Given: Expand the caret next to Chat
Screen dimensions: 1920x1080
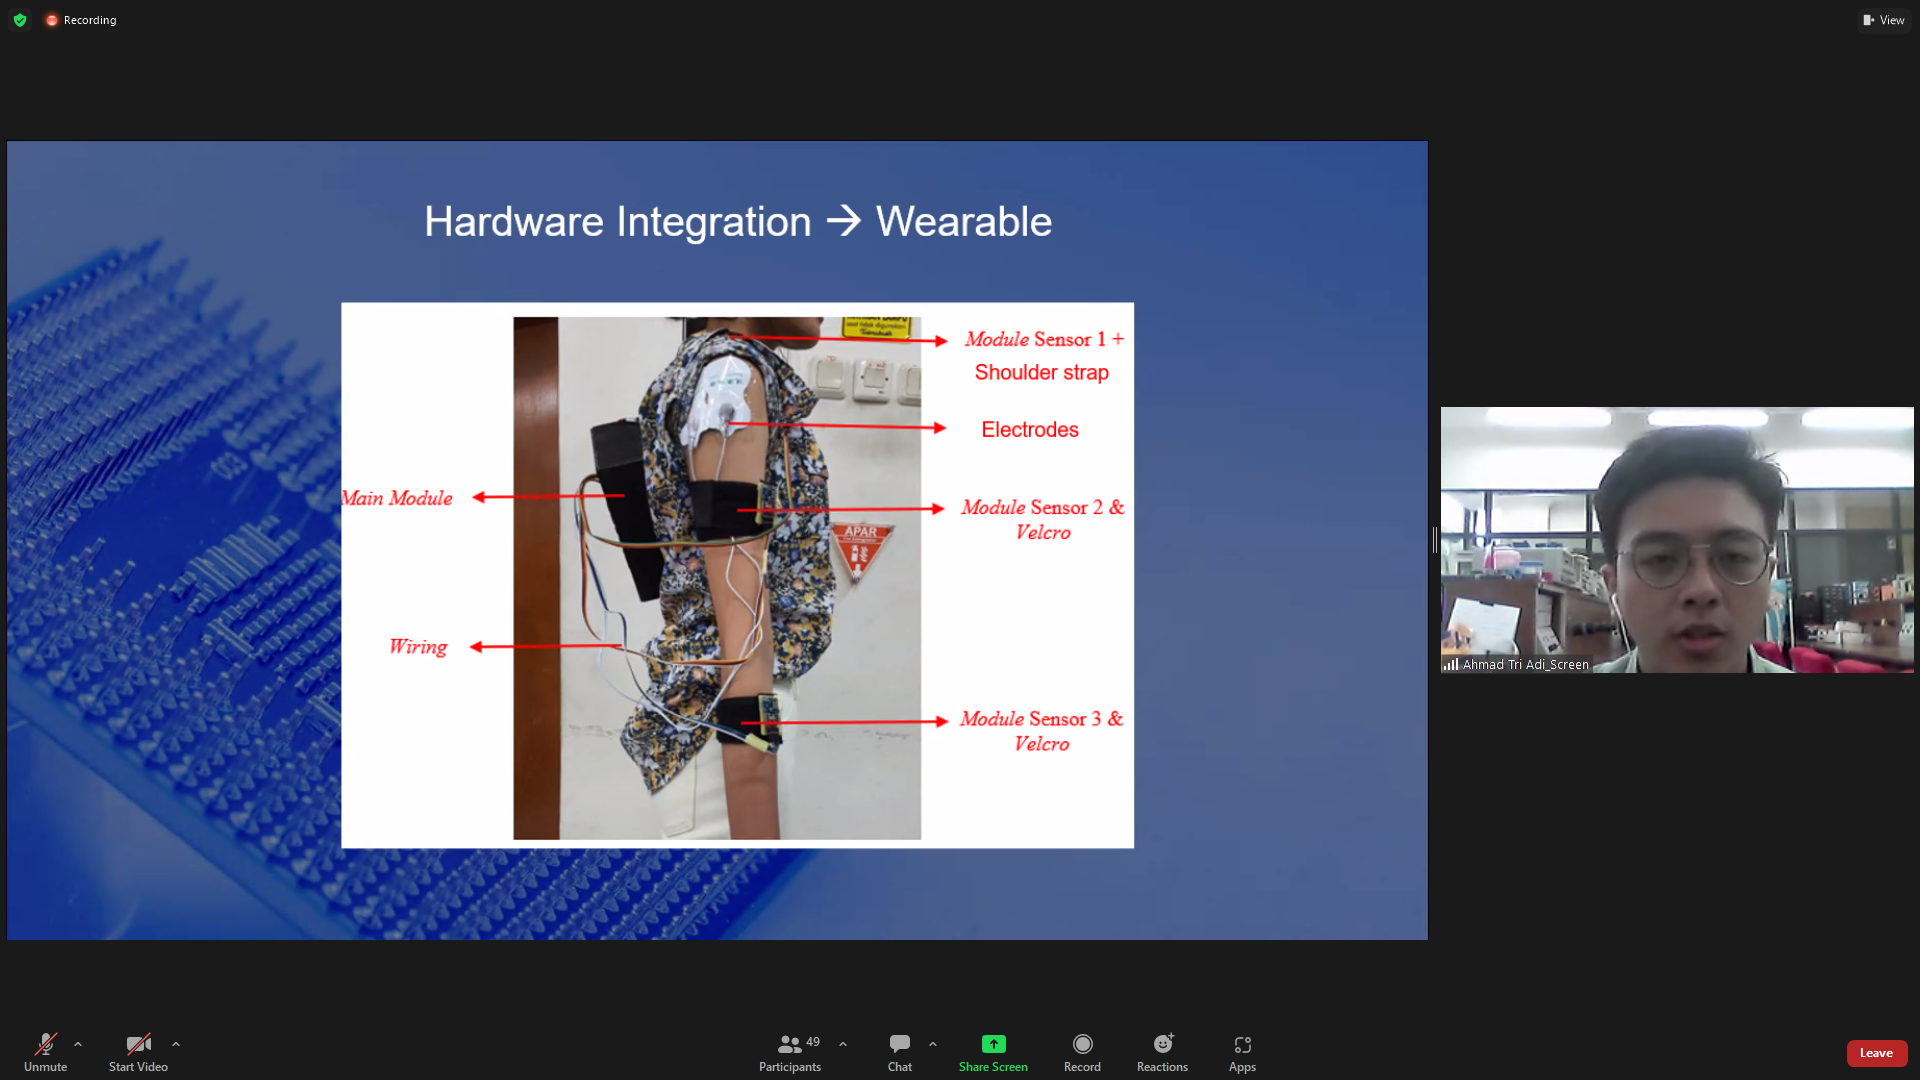Looking at the screenshot, I should point(933,1044).
